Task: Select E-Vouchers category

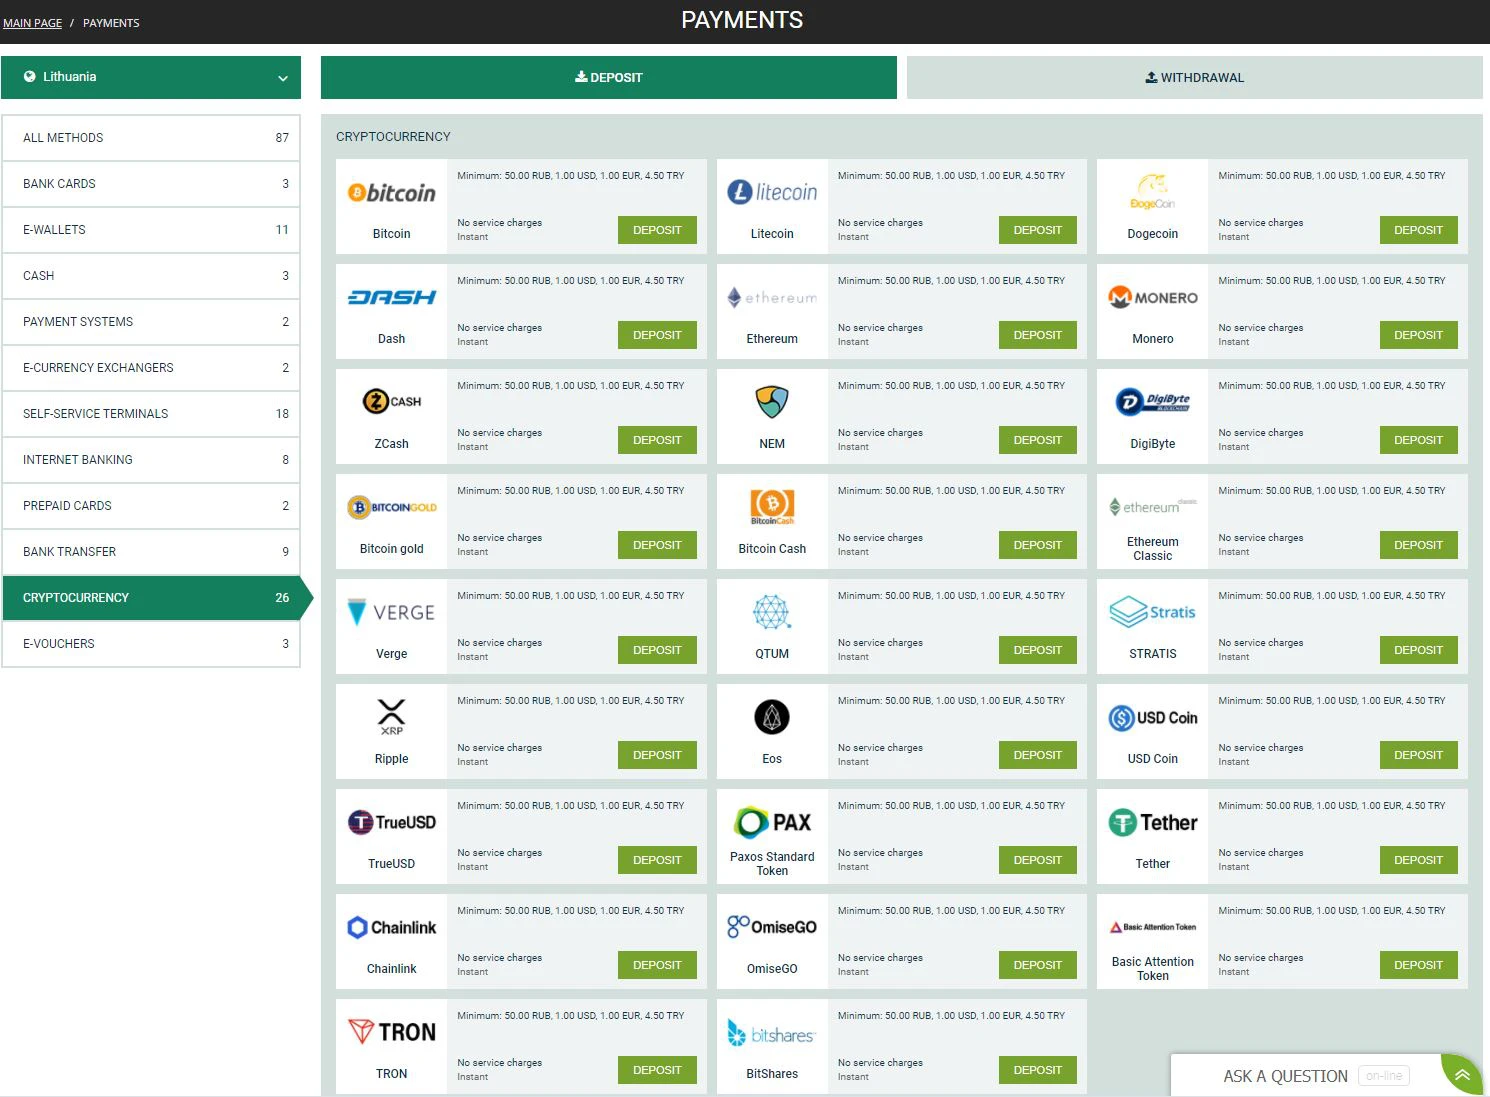Action: pyautogui.click(x=151, y=644)
